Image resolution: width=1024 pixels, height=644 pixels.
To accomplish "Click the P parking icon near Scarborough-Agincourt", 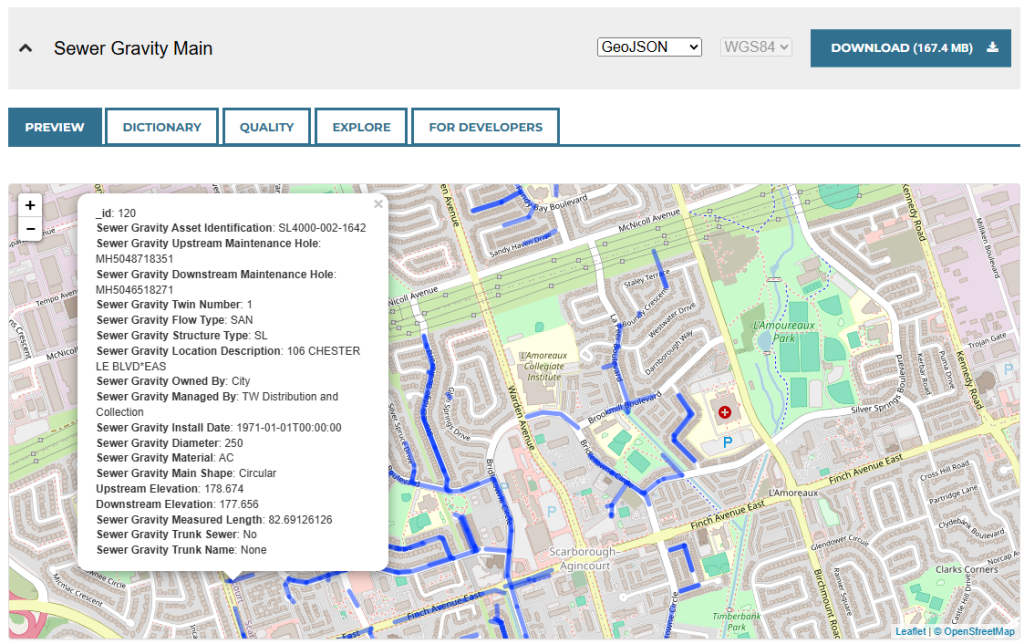I will pyautogui.click(x=552, y=511).
